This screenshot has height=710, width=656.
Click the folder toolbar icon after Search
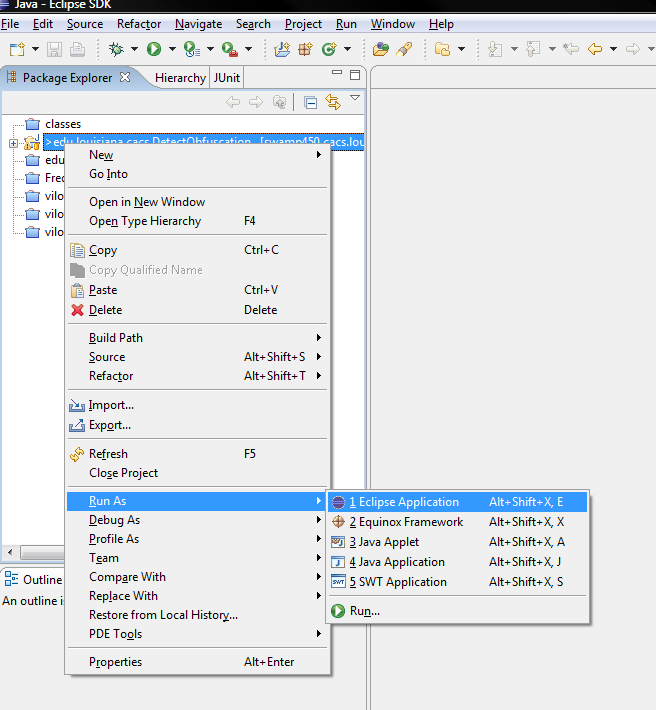point(442,49)
